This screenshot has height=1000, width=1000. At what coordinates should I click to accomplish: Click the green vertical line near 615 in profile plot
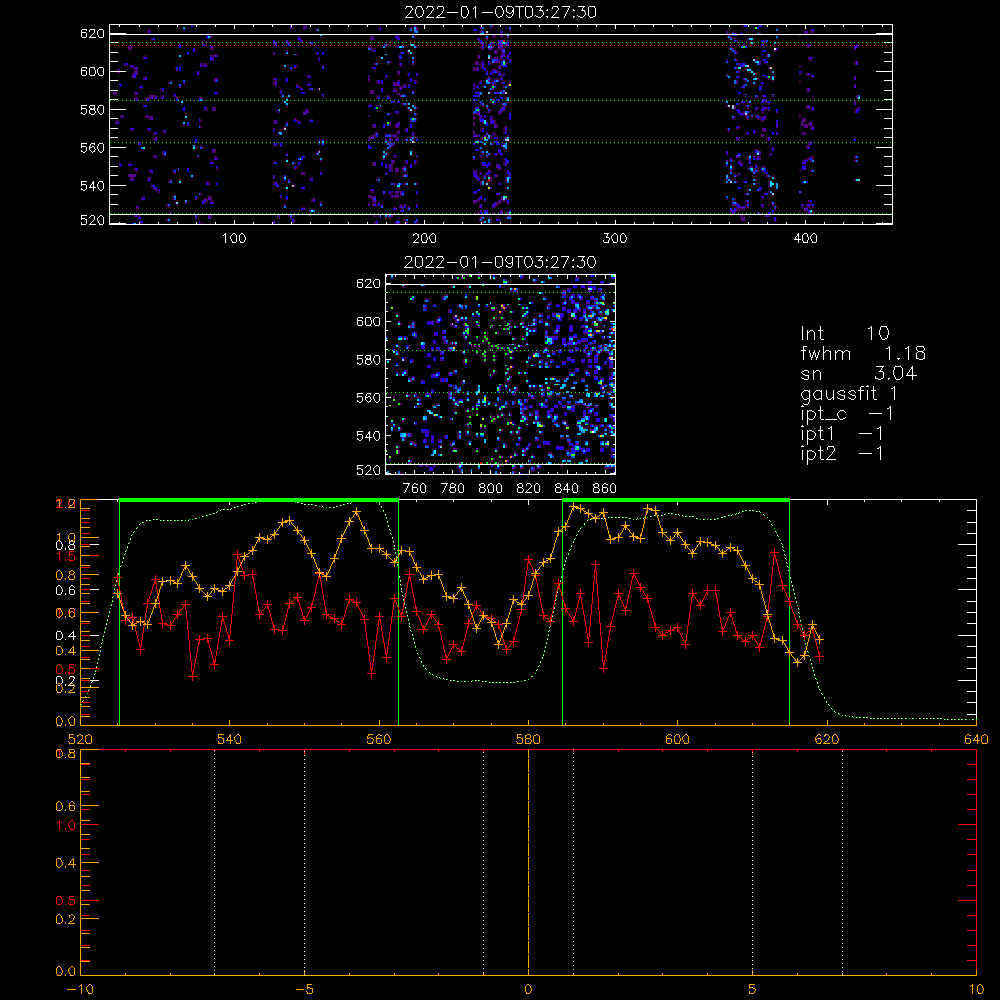[x=790, y=612]
